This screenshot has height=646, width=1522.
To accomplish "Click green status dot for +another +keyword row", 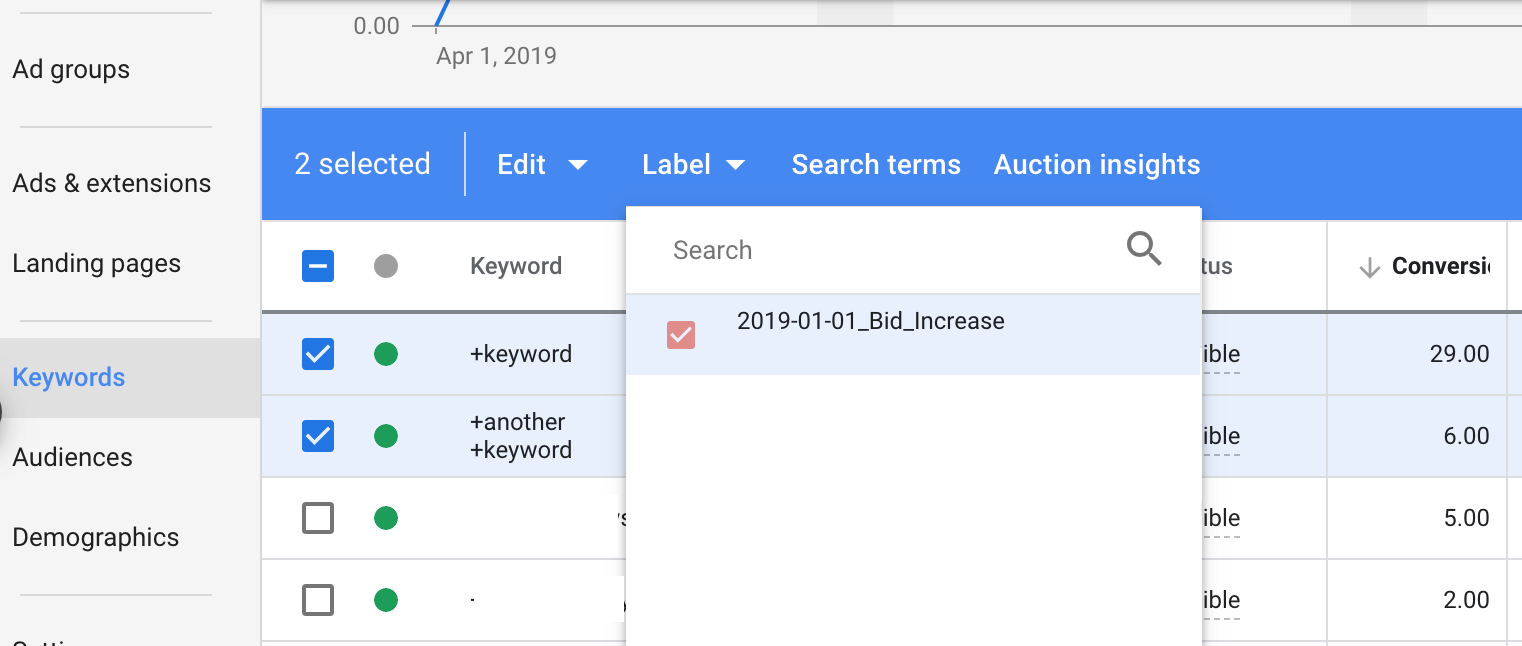I will [x=386, y=436].
